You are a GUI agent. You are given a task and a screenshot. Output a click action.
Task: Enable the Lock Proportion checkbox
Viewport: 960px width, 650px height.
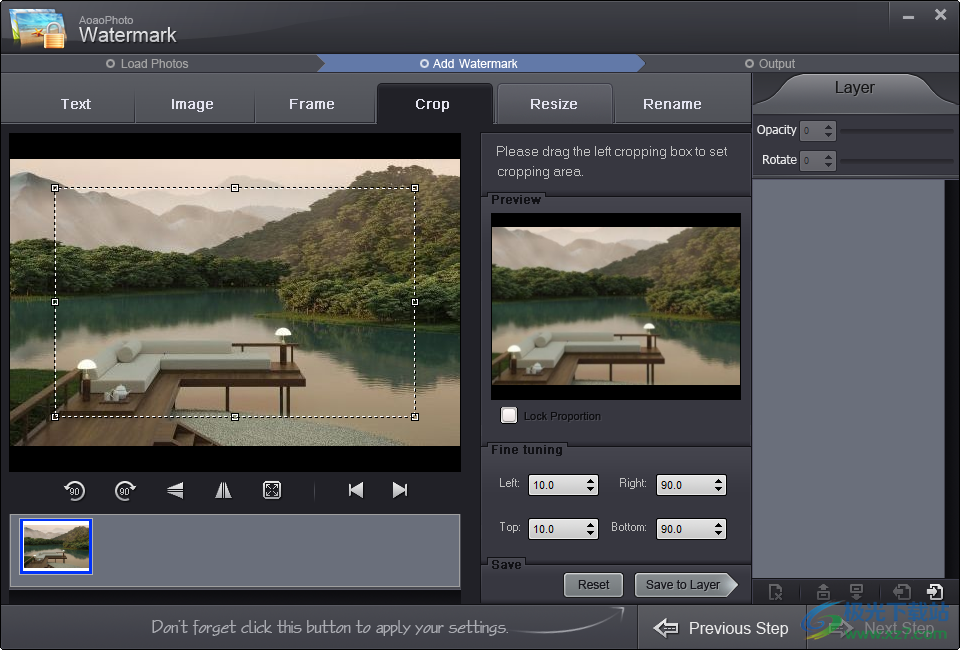509,416
